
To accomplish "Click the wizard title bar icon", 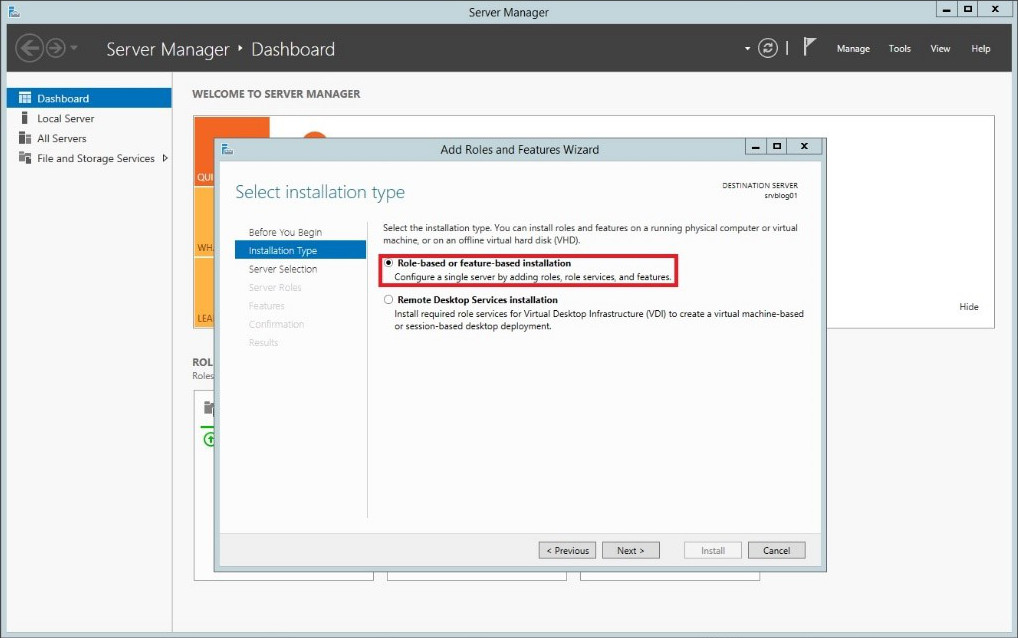I will coord(227,149).
